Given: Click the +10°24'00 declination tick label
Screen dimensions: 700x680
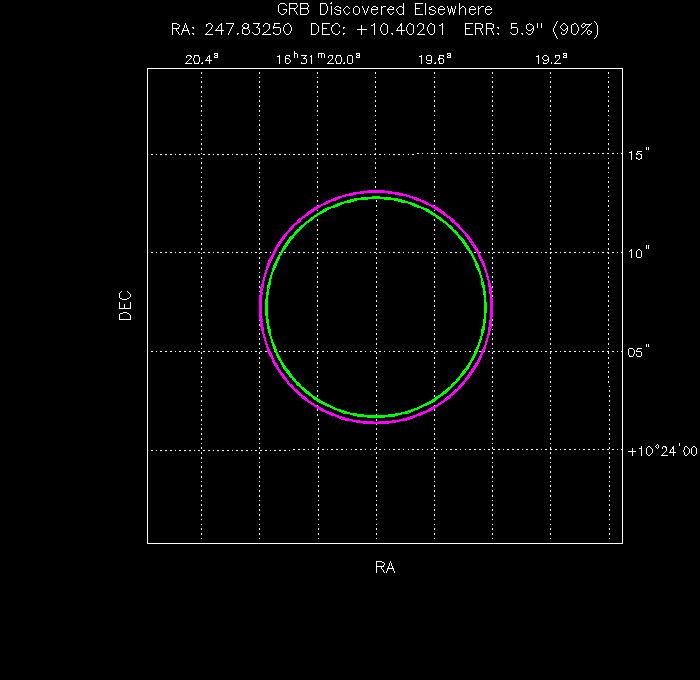Looking at the screenshot, I should tap(662, 451).
